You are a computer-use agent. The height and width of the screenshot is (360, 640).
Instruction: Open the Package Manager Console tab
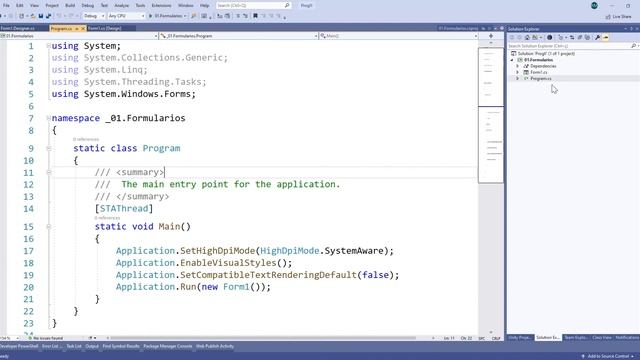point(167,347)
